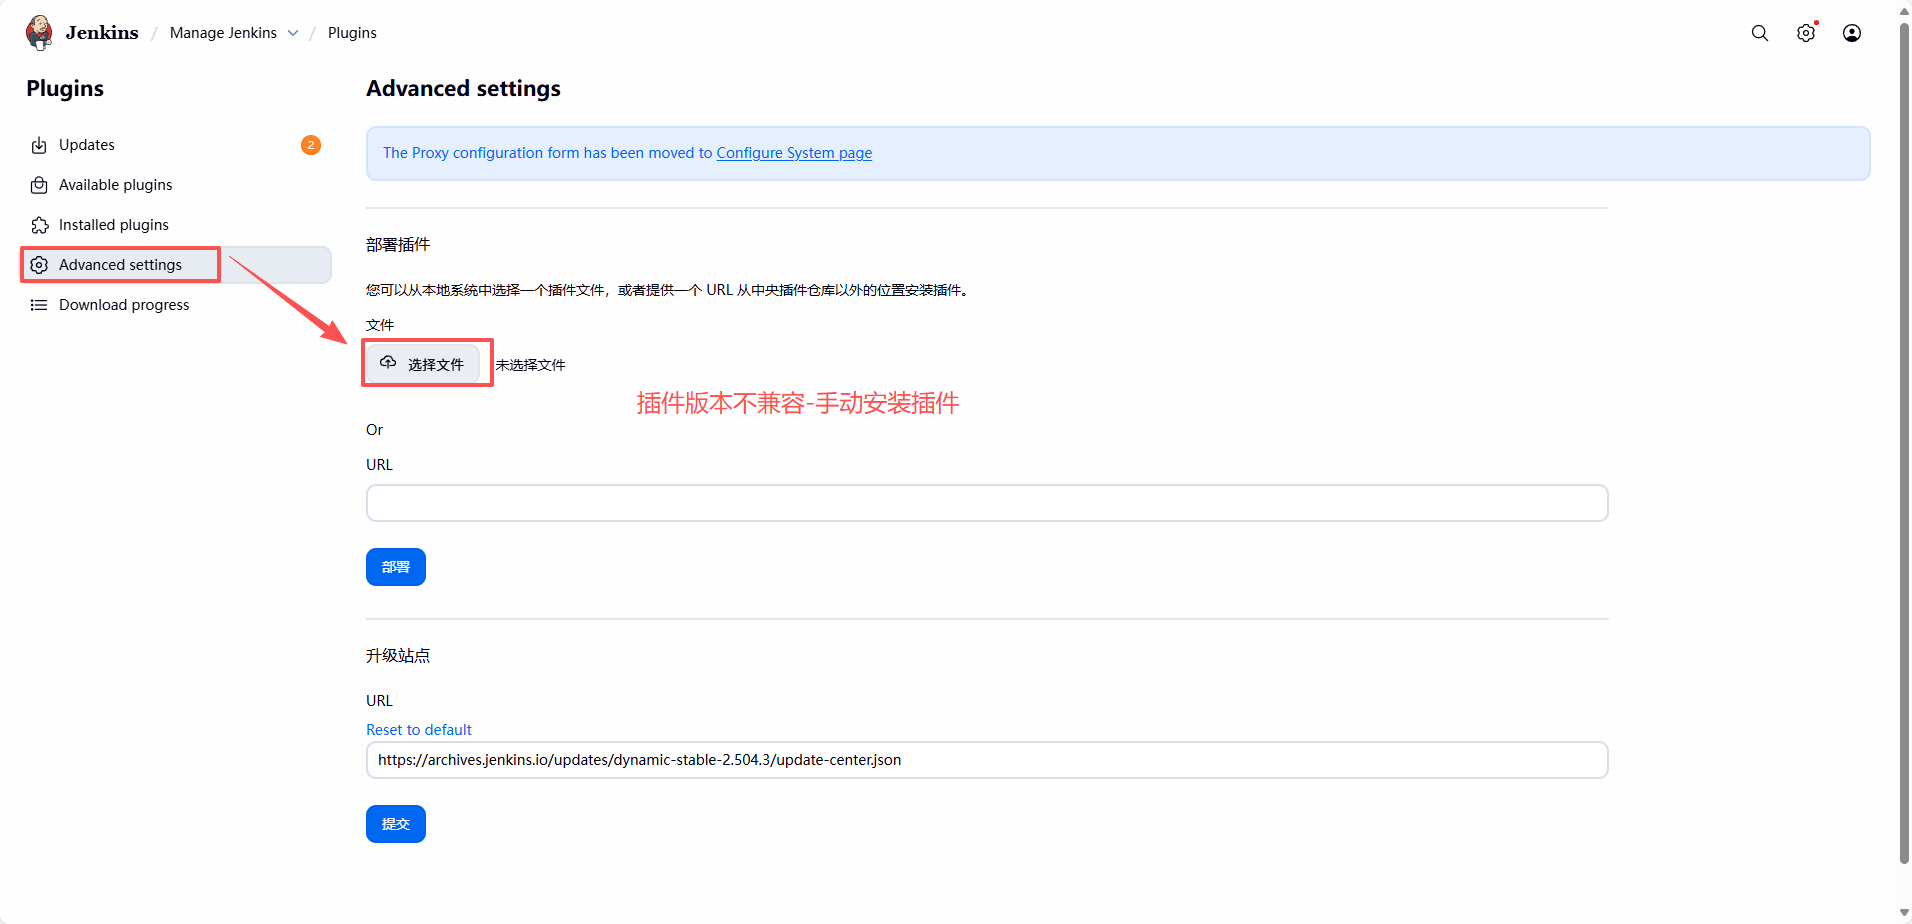Image resolution: width=1912 pixels, height=924 pixels.
Task: Click the Advanced settings gear icon
Action: click(x=39, y=265)
